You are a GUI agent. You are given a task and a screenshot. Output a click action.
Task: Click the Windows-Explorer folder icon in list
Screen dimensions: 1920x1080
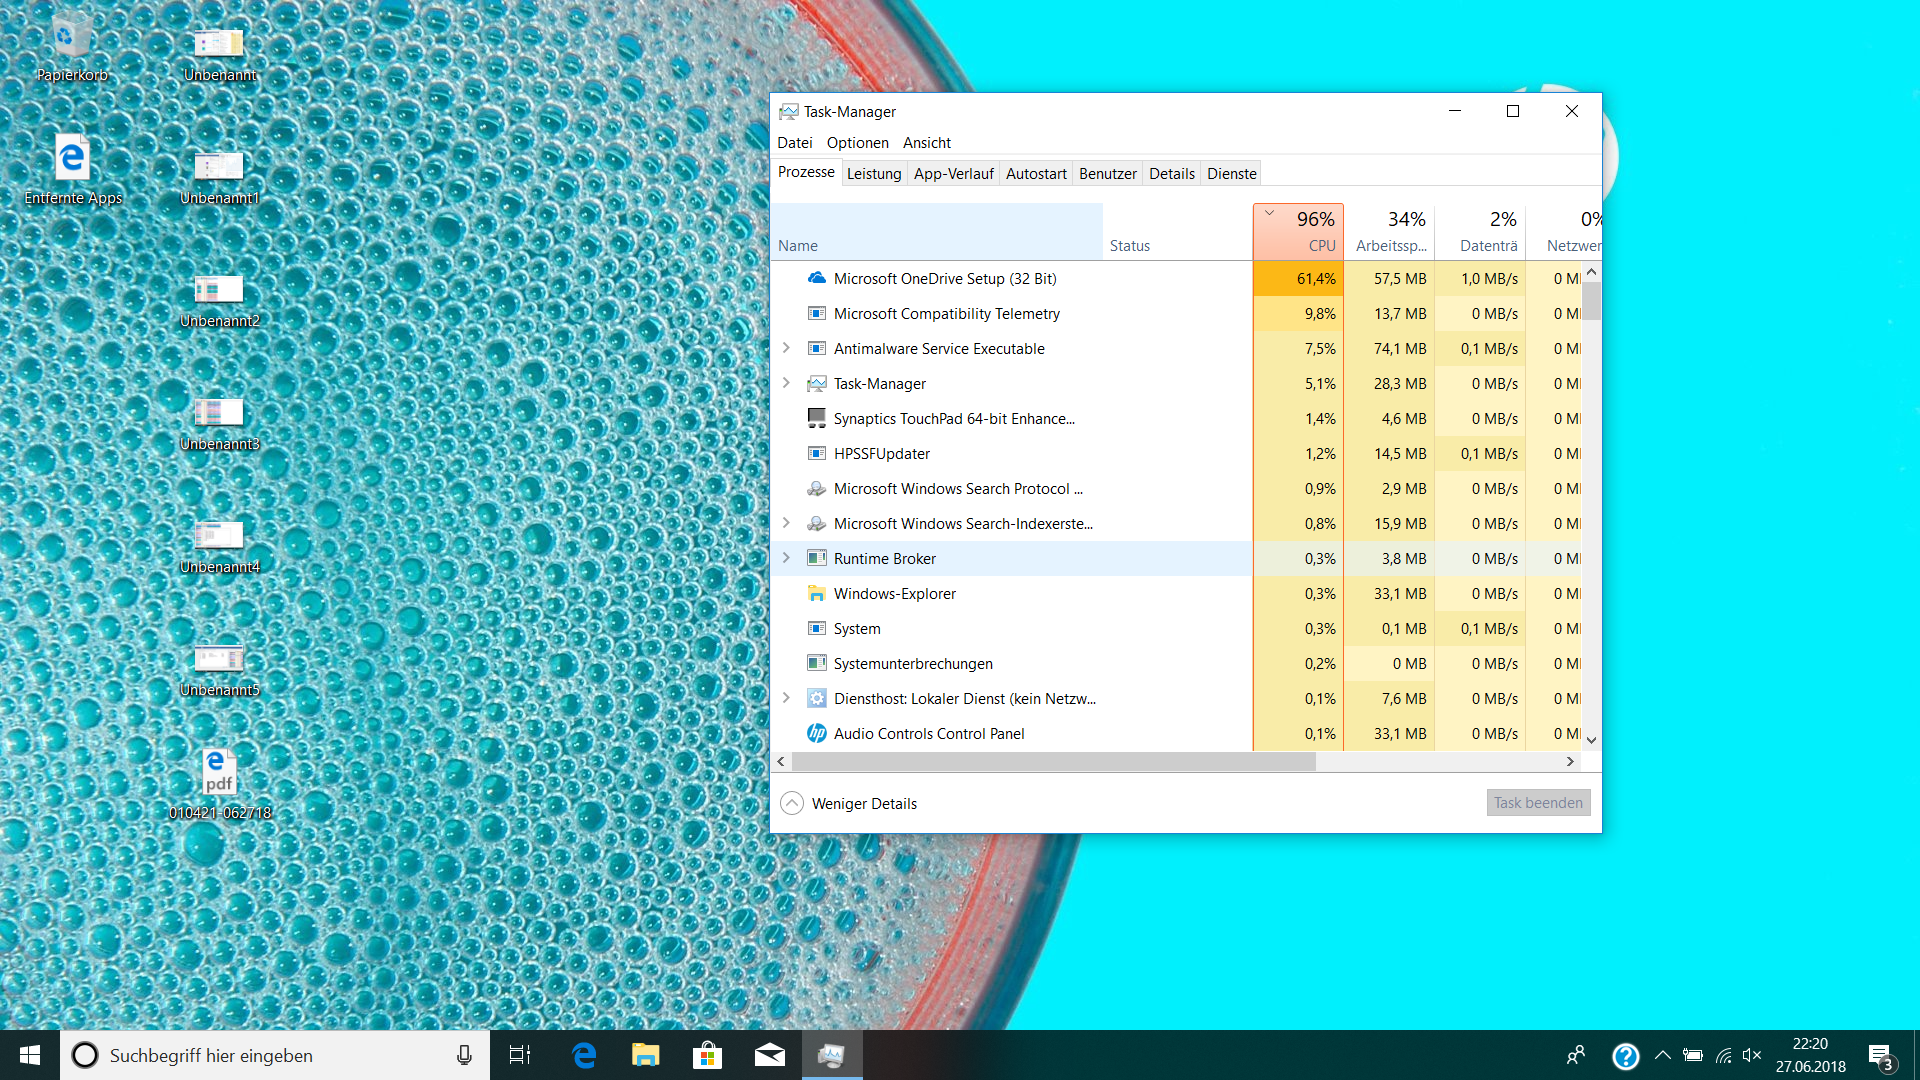(816, 594)
